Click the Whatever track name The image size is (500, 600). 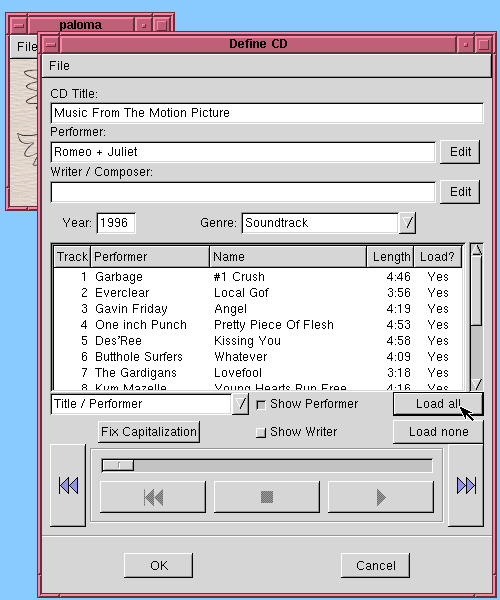241,357
